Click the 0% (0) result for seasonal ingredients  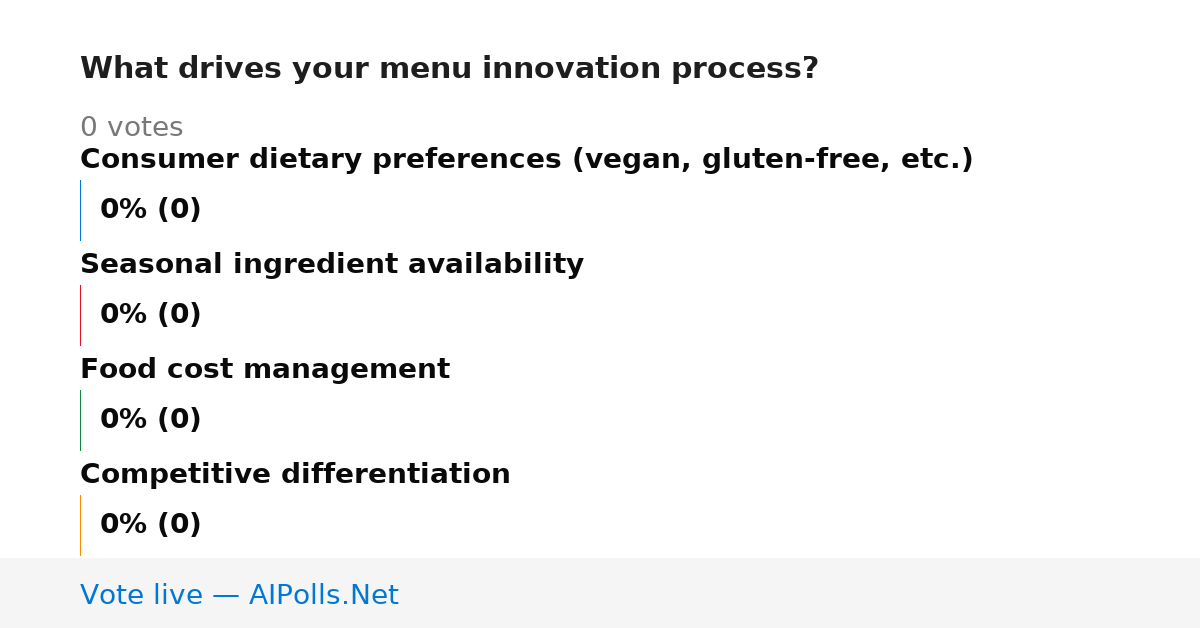(x=151, y=315)
